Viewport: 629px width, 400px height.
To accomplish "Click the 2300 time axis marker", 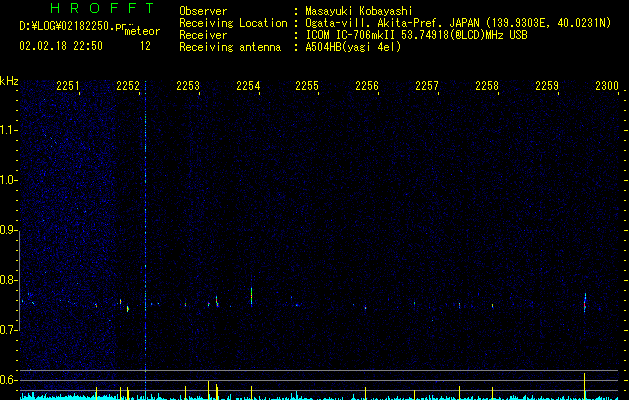I will click(x=607, y=85).
